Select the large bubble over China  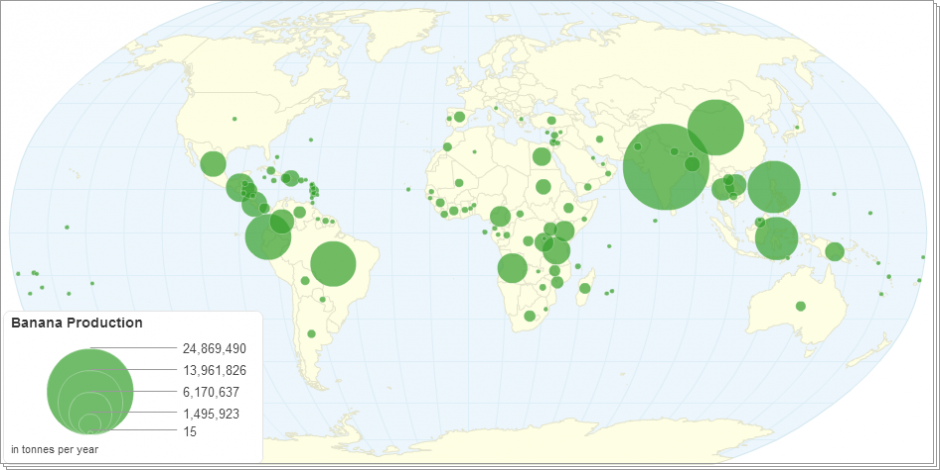[716, 129]
